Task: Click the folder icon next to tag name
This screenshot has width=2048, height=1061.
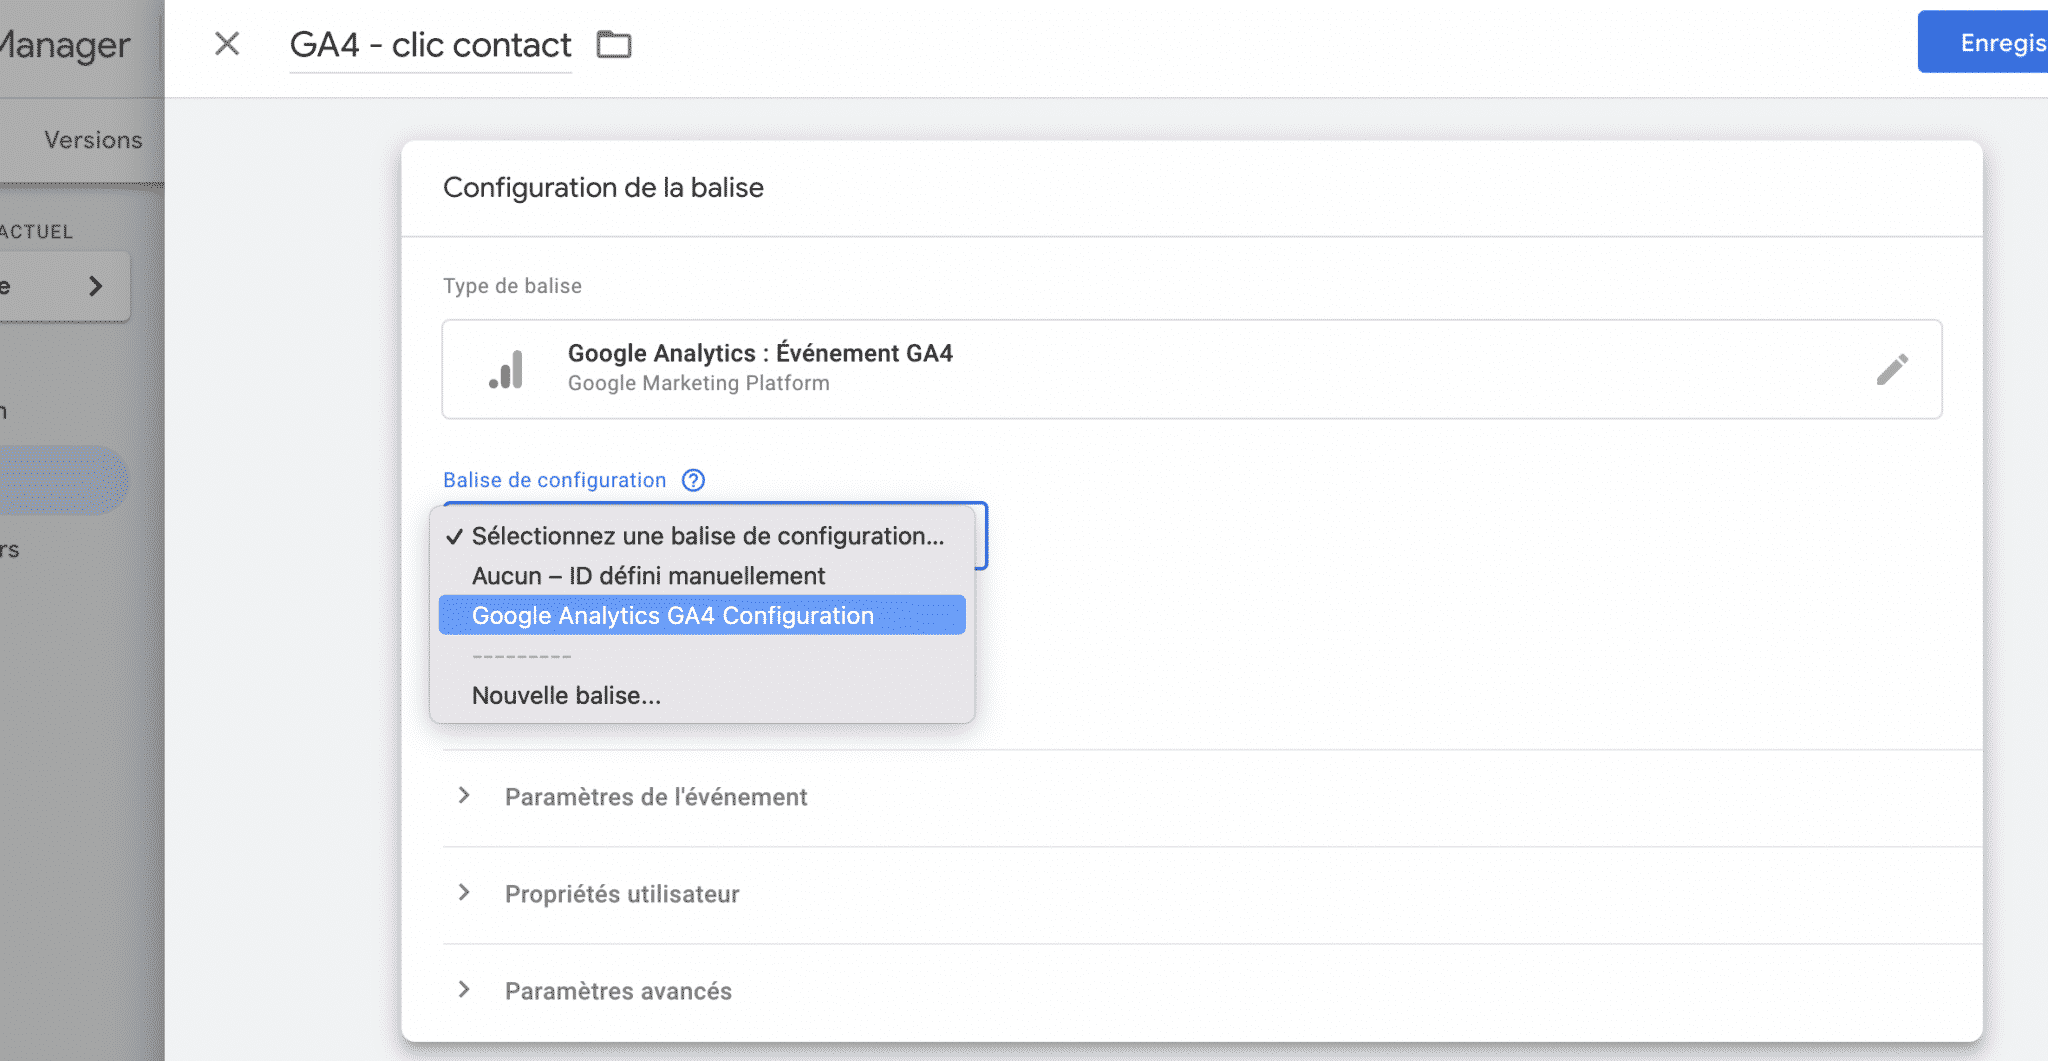Action: tap(614, 45)
